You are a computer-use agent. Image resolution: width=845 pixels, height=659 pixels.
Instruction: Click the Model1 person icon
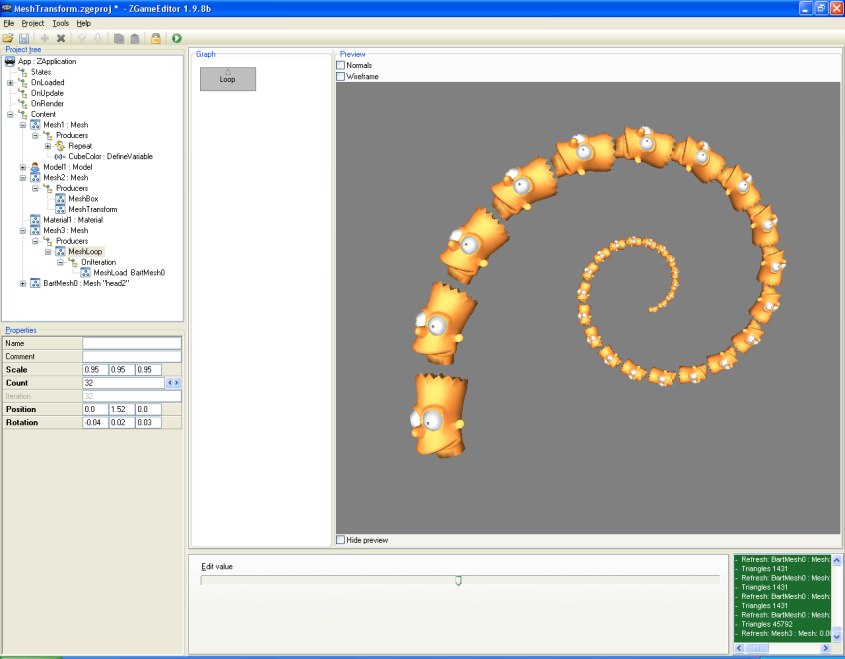pos(35,167)
